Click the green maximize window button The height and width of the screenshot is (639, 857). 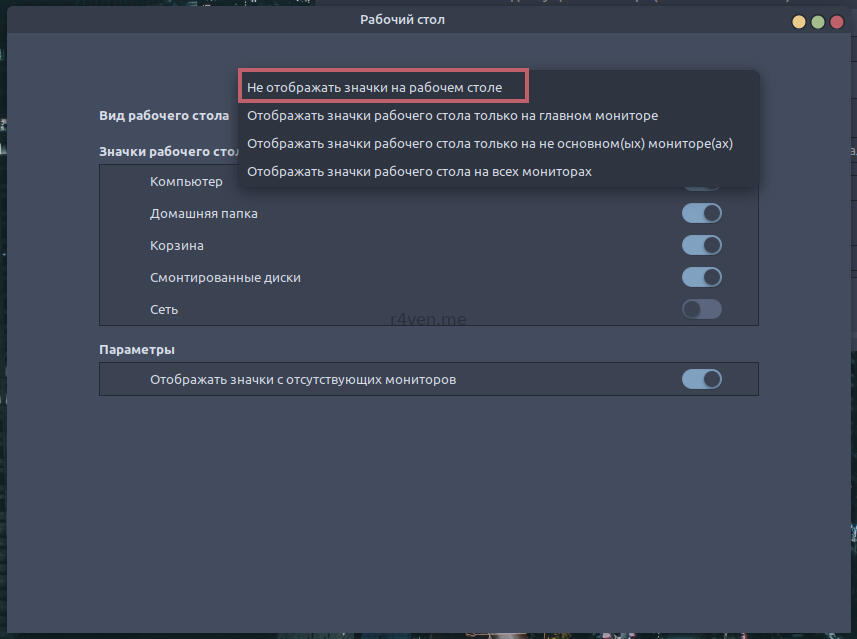[818, 21]
